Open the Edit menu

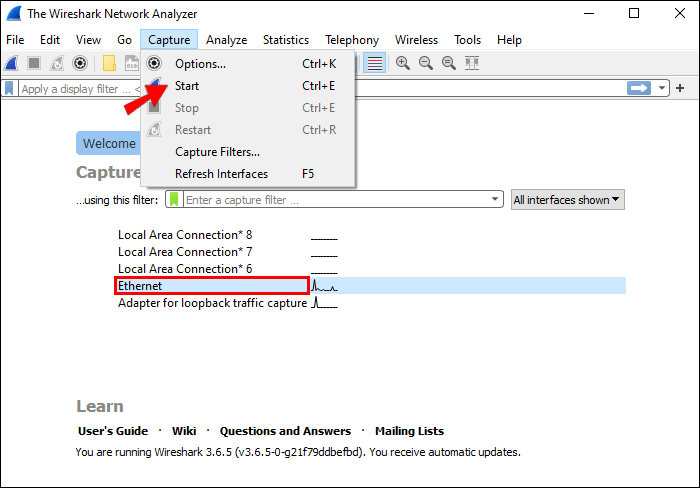(50, 40)
